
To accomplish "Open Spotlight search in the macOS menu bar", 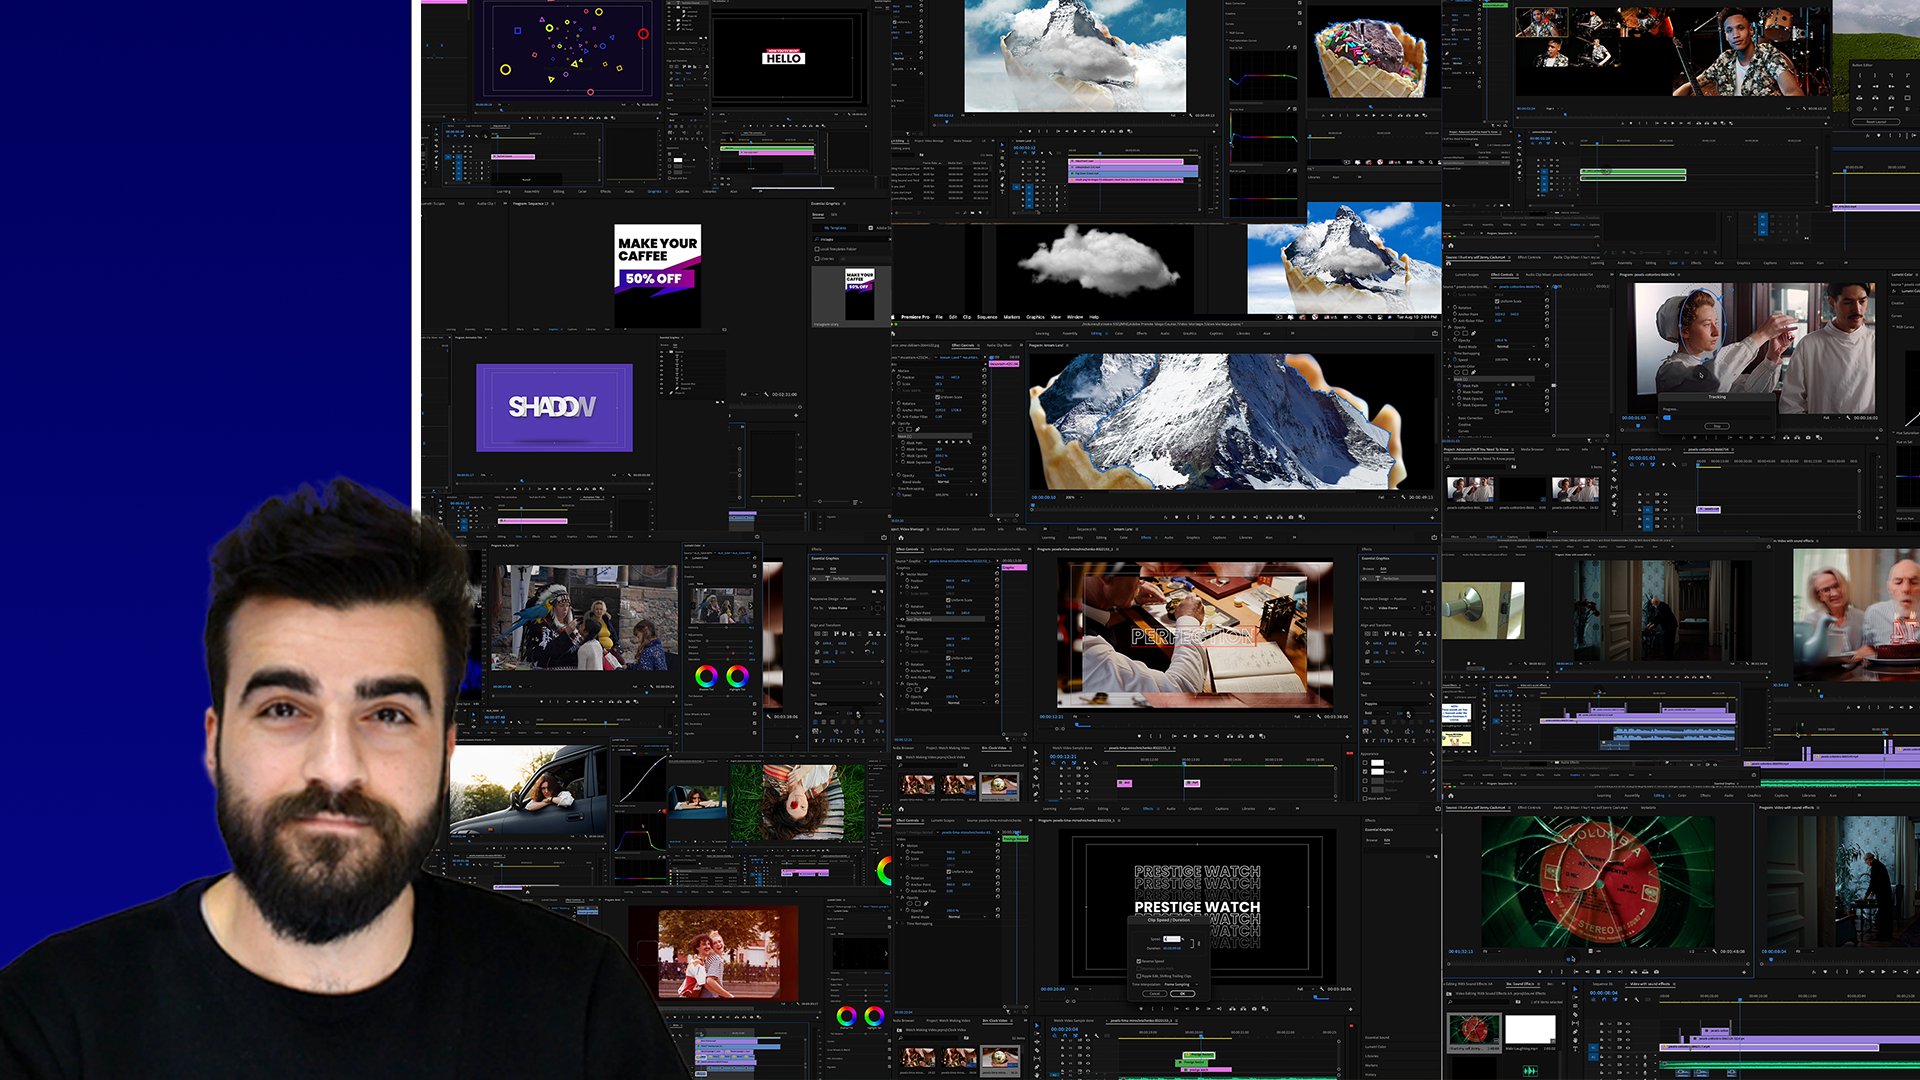I will [1370, 317].
